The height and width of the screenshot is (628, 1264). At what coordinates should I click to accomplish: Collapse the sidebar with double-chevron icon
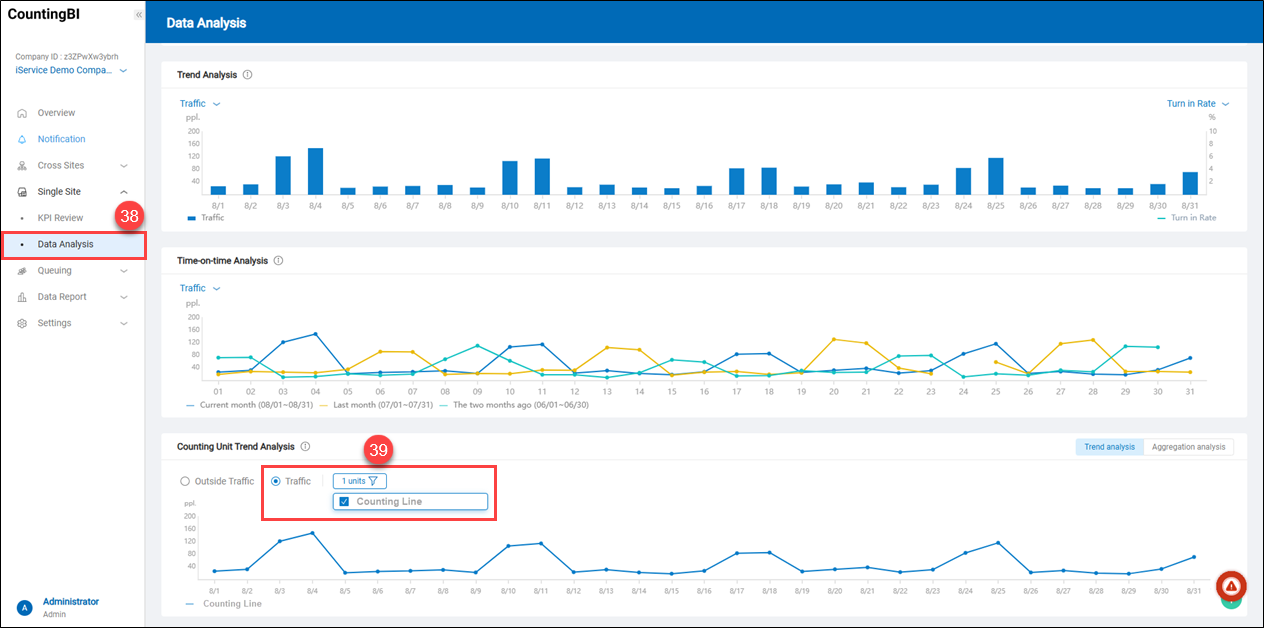138,16
